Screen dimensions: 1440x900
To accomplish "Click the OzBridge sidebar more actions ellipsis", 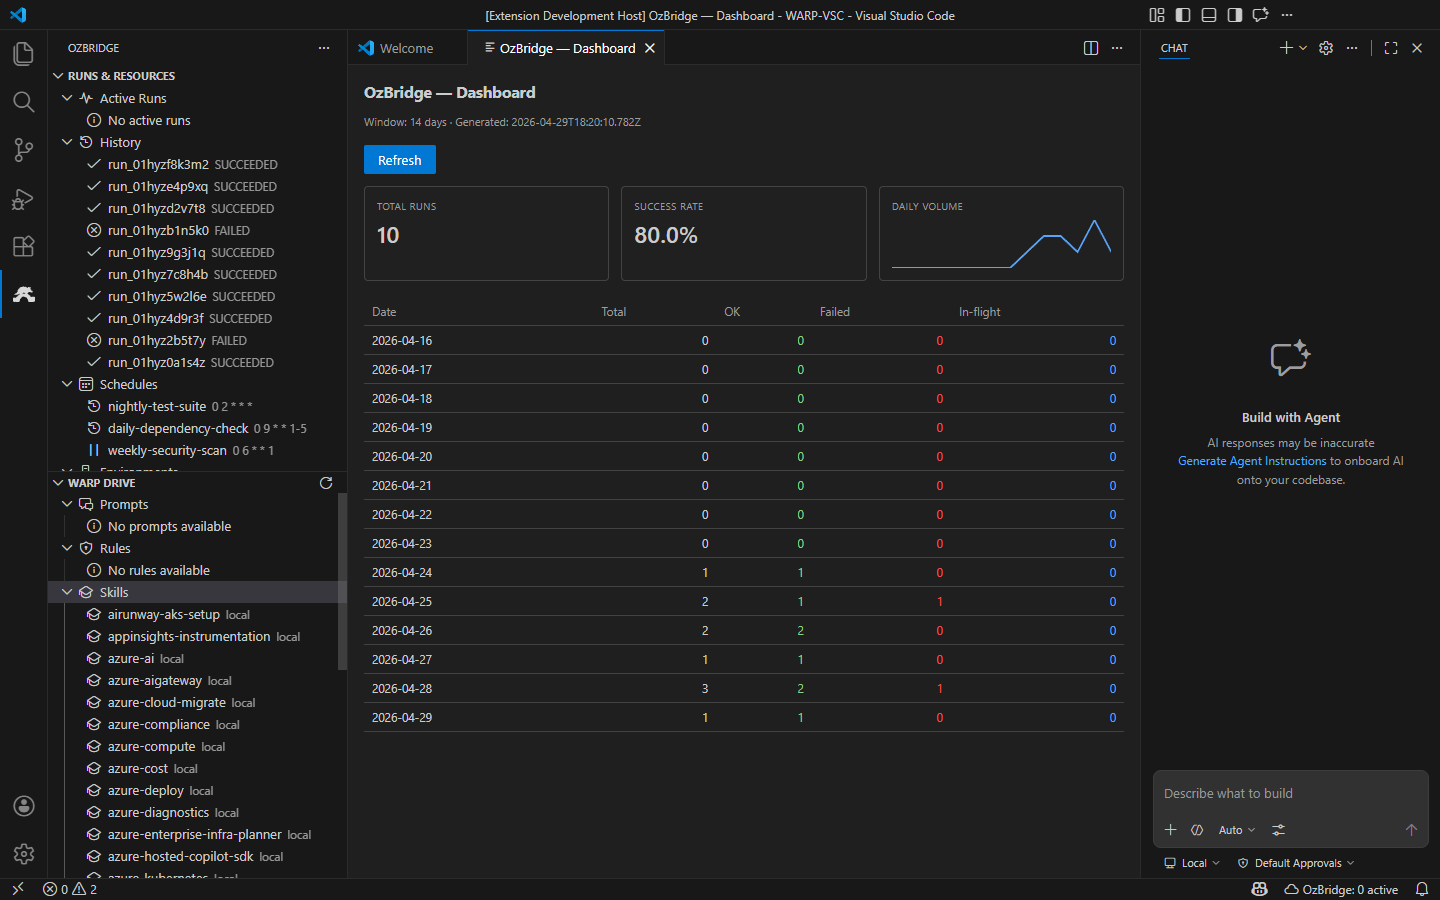I will (x=324, y=48).
